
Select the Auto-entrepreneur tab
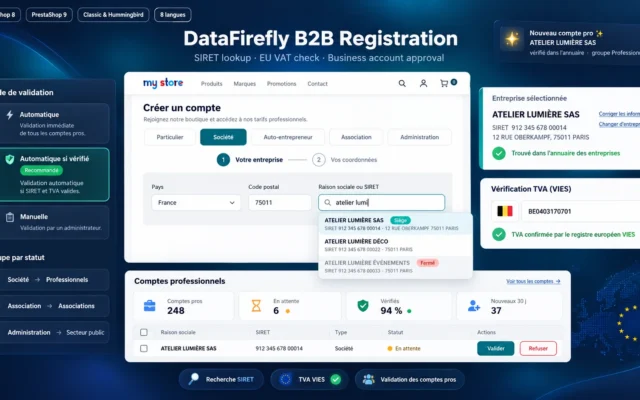[x=288, y=137]
